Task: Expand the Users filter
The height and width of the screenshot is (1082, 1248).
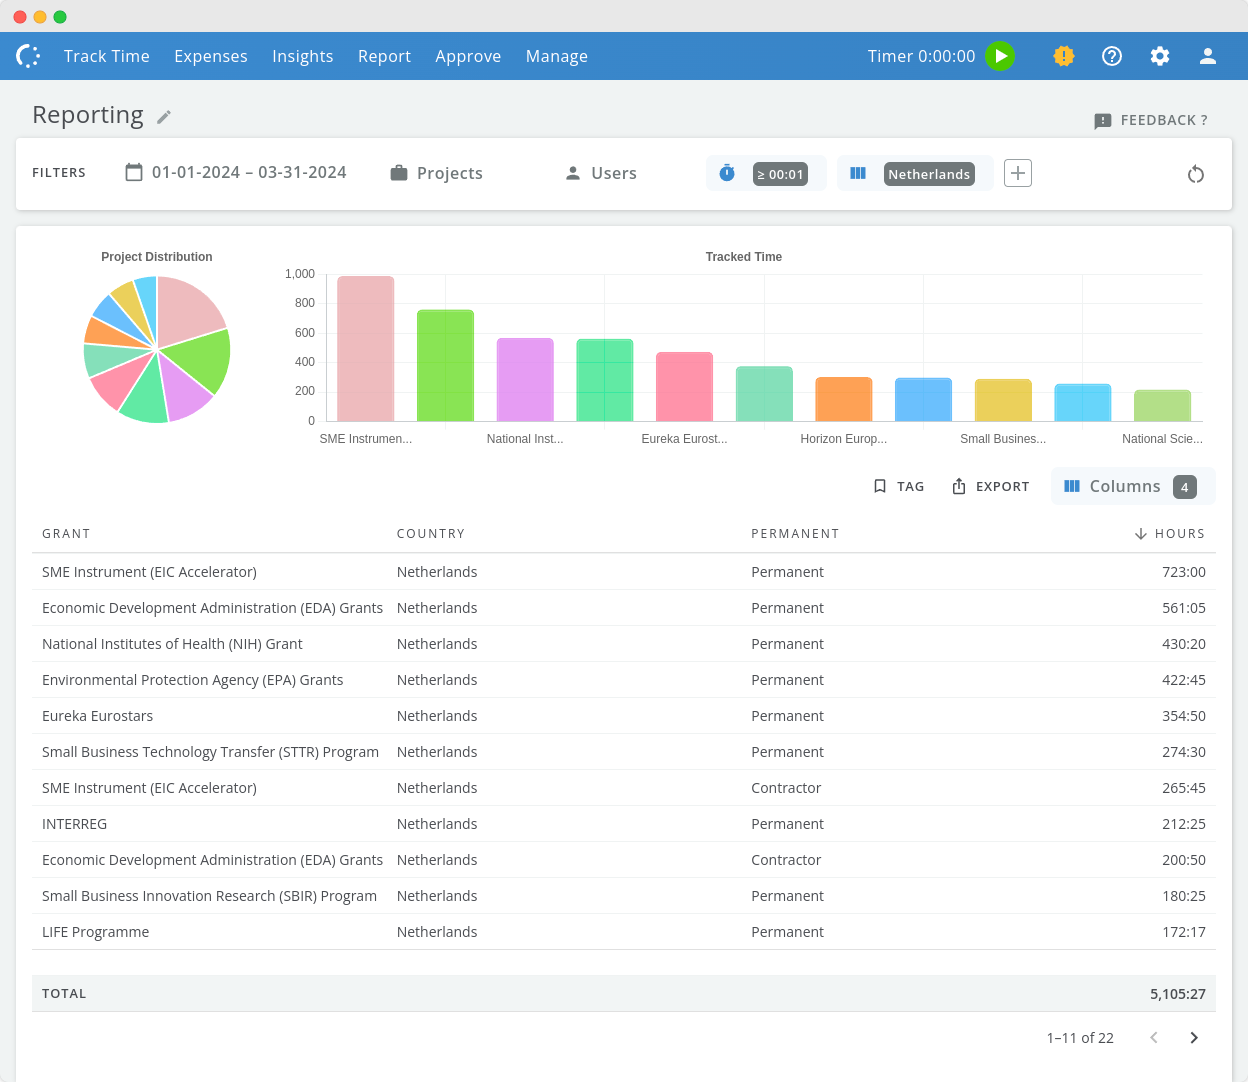Action: point(601,173)
